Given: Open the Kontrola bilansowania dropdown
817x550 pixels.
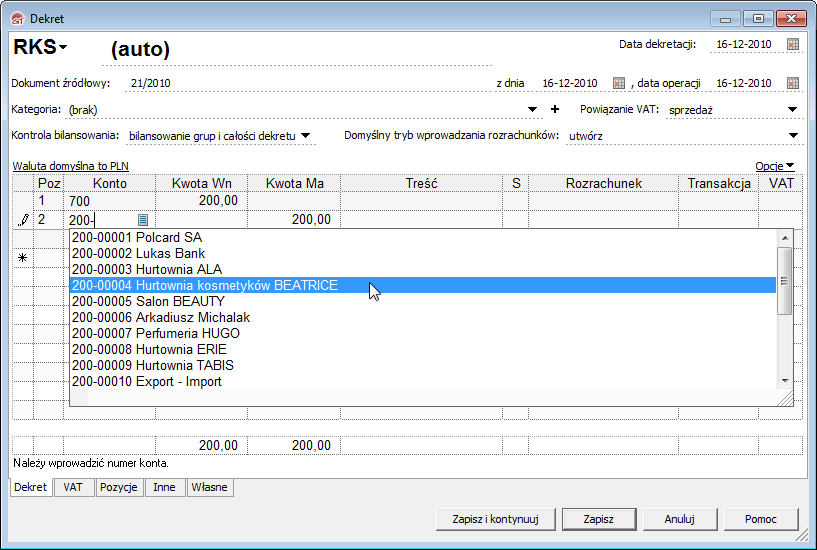Looking at the screenshot, I should (307, 135).
